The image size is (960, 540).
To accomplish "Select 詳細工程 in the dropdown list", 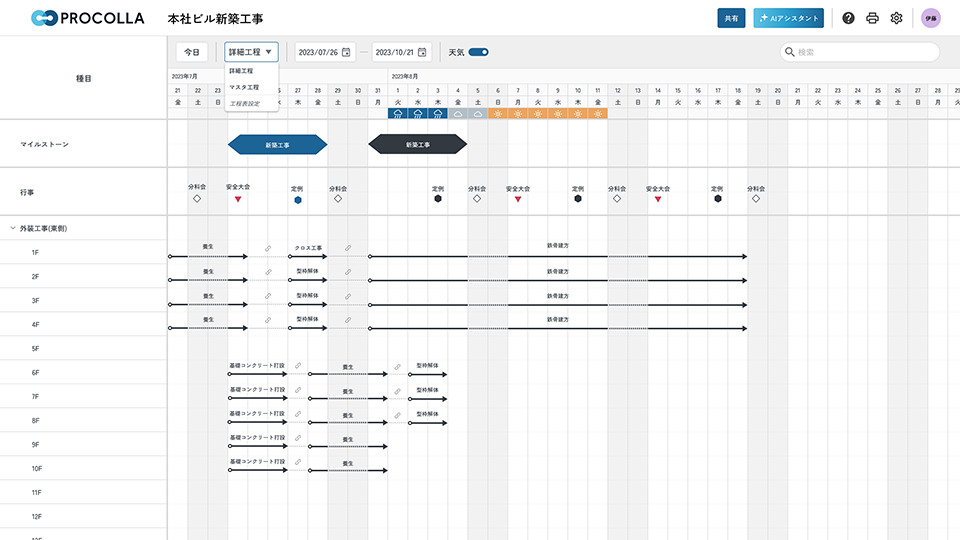I will (x=241, y=71).
